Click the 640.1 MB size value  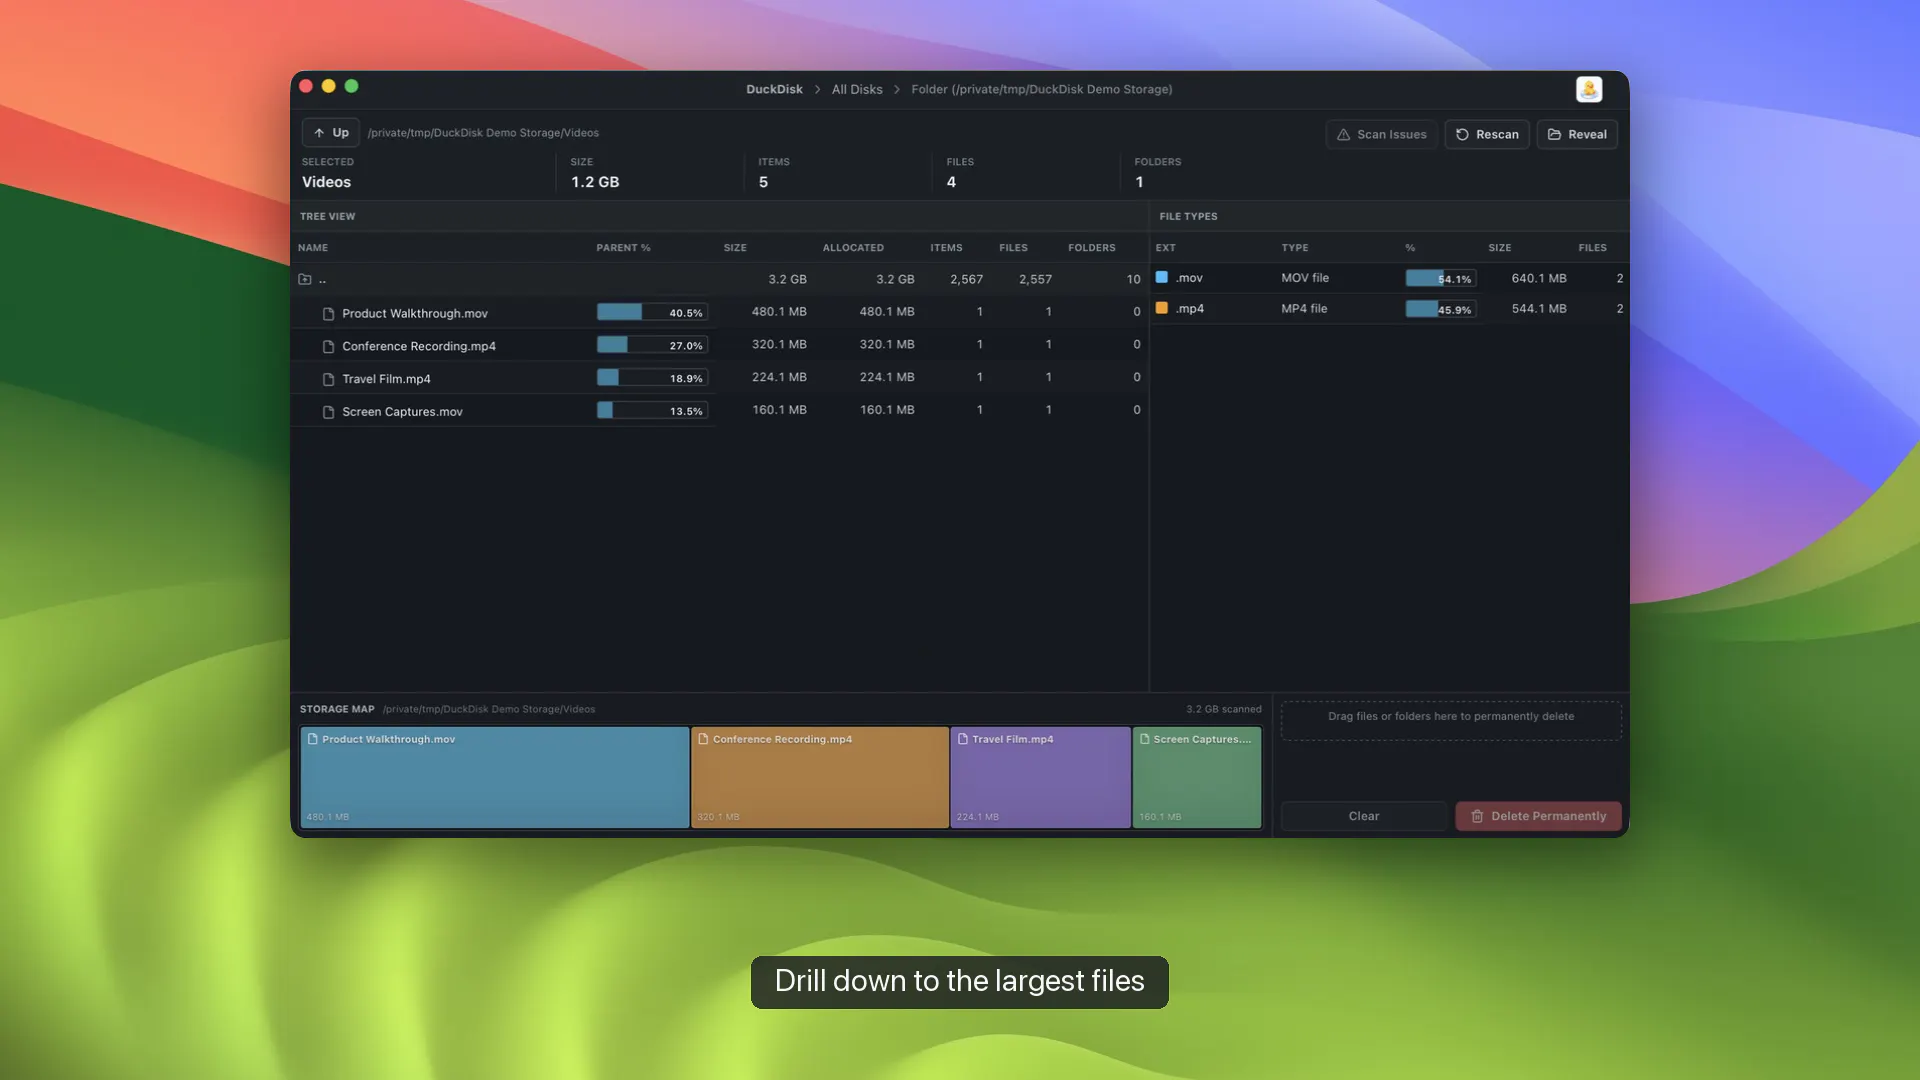pos(1539,279)
